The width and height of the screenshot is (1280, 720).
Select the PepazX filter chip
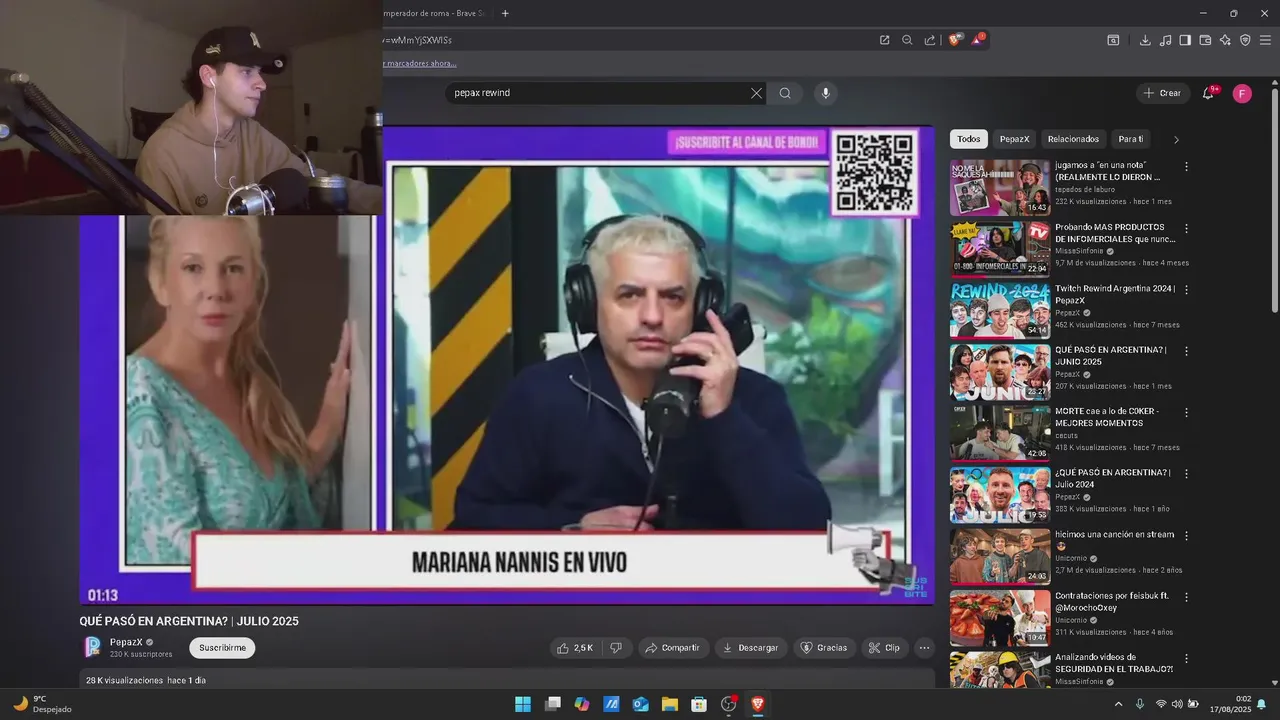click(x=1014, y=139)
